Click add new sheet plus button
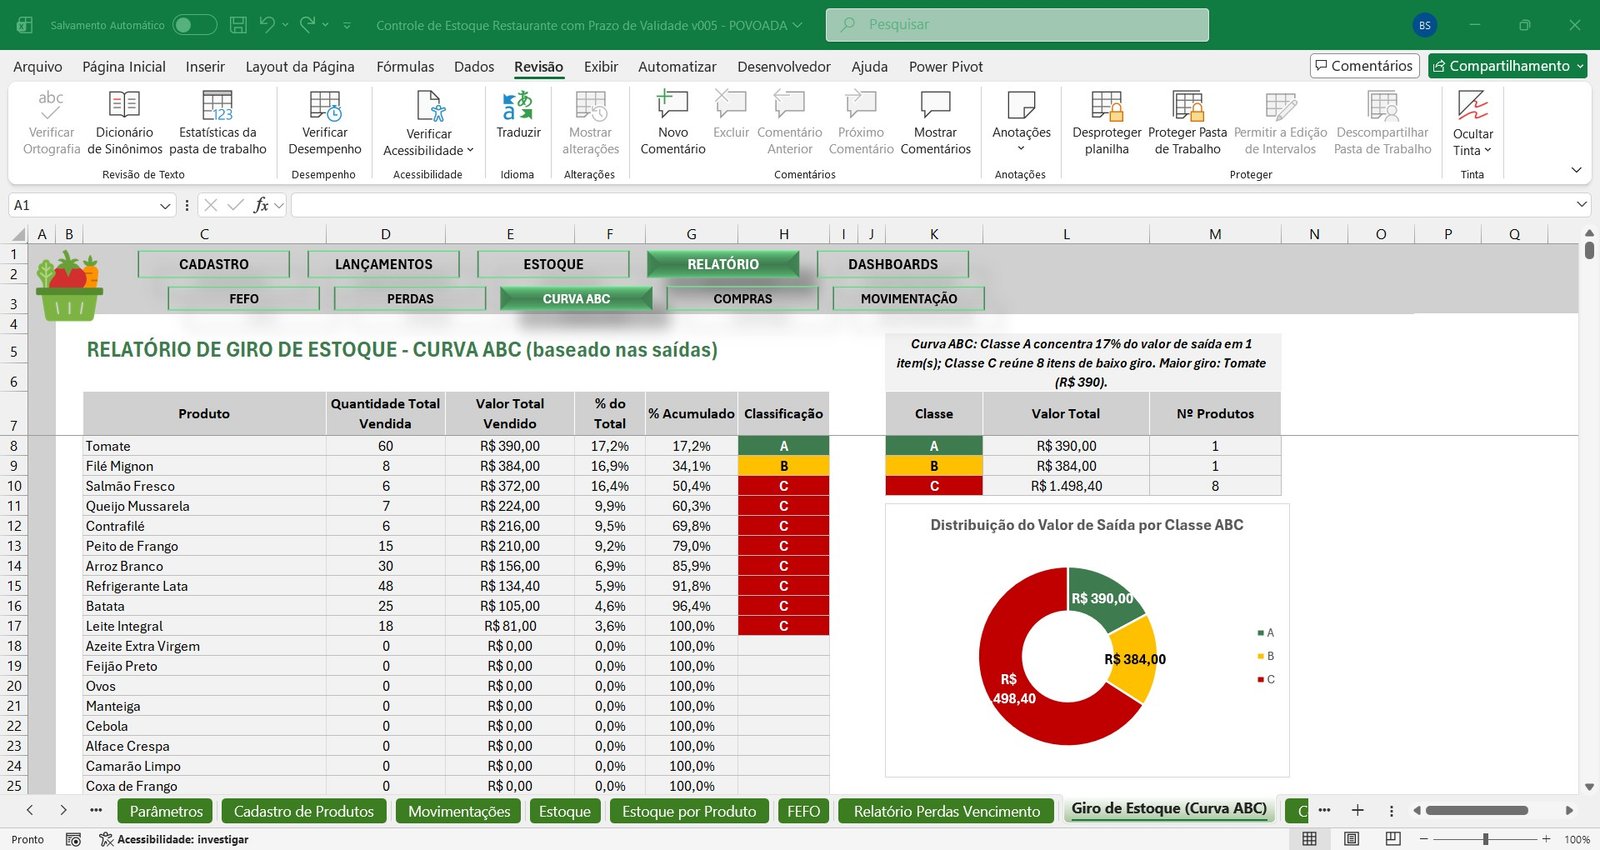Image resolution: width=1600 pixels, height=850 pixels. [x=1357, y=810]
